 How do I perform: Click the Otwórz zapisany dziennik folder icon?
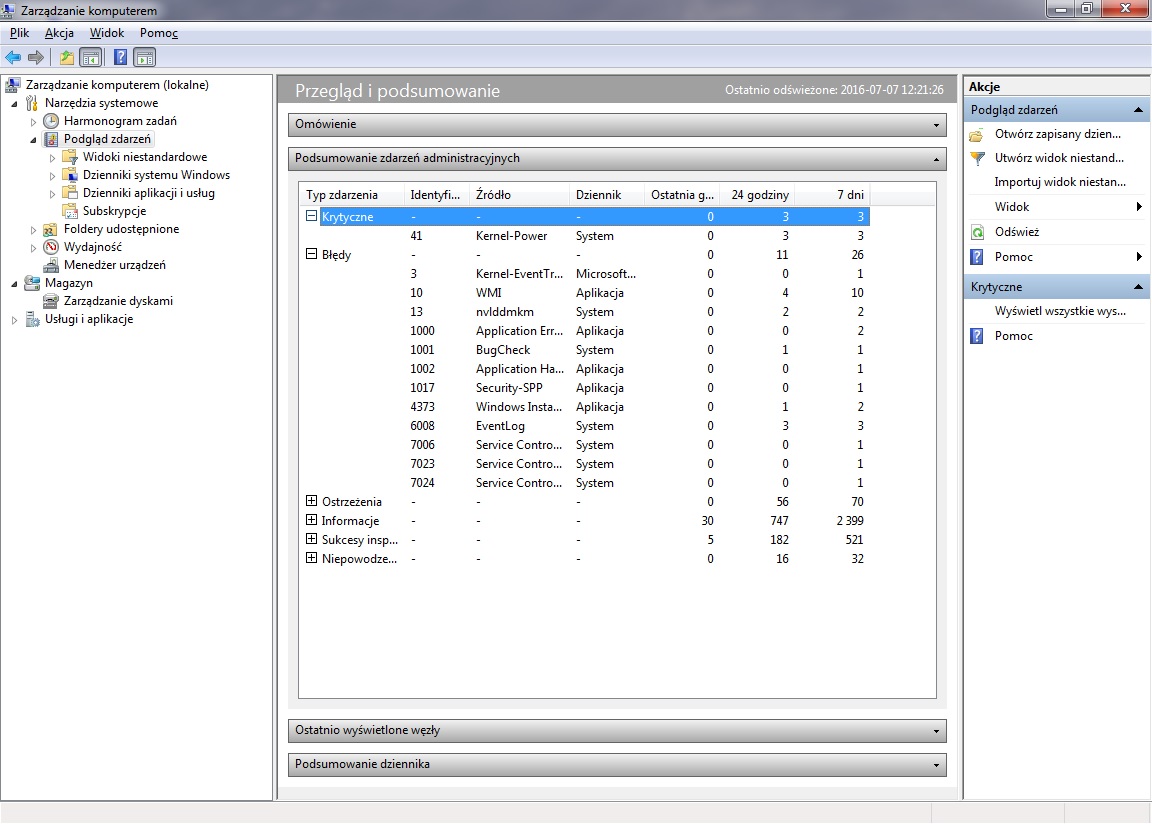[976, 134]
